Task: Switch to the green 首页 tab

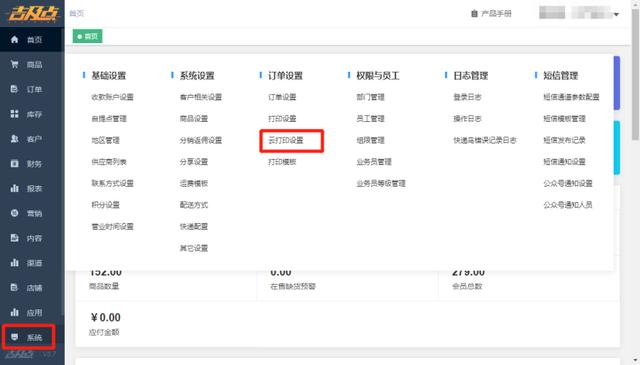Action: click(x=87, y=36)
